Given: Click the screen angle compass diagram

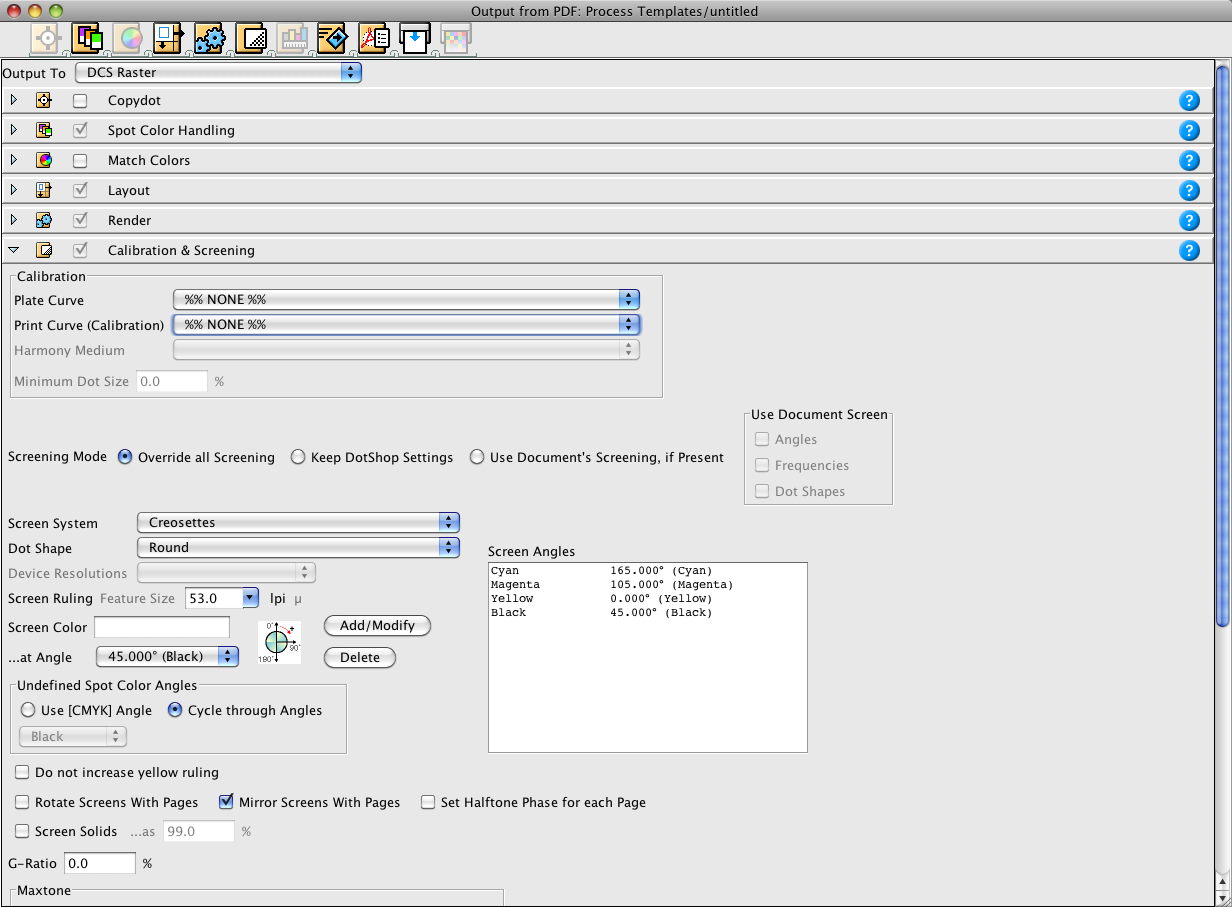Looking at the screenshot, I should (279, 642).
